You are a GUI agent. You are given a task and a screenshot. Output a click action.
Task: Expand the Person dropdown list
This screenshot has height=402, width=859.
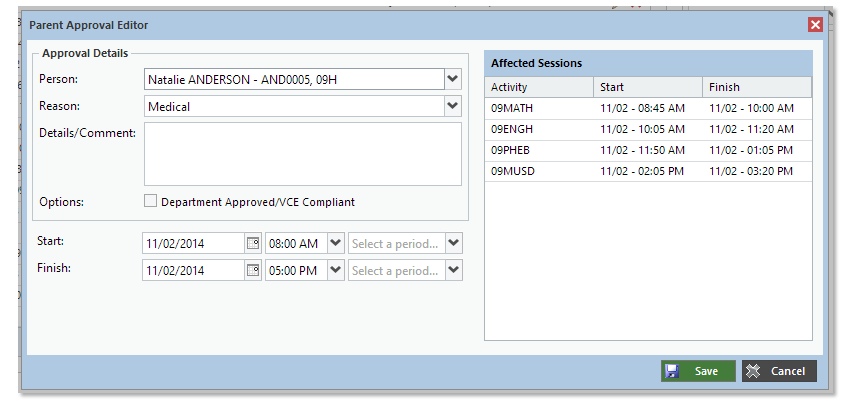453,79
